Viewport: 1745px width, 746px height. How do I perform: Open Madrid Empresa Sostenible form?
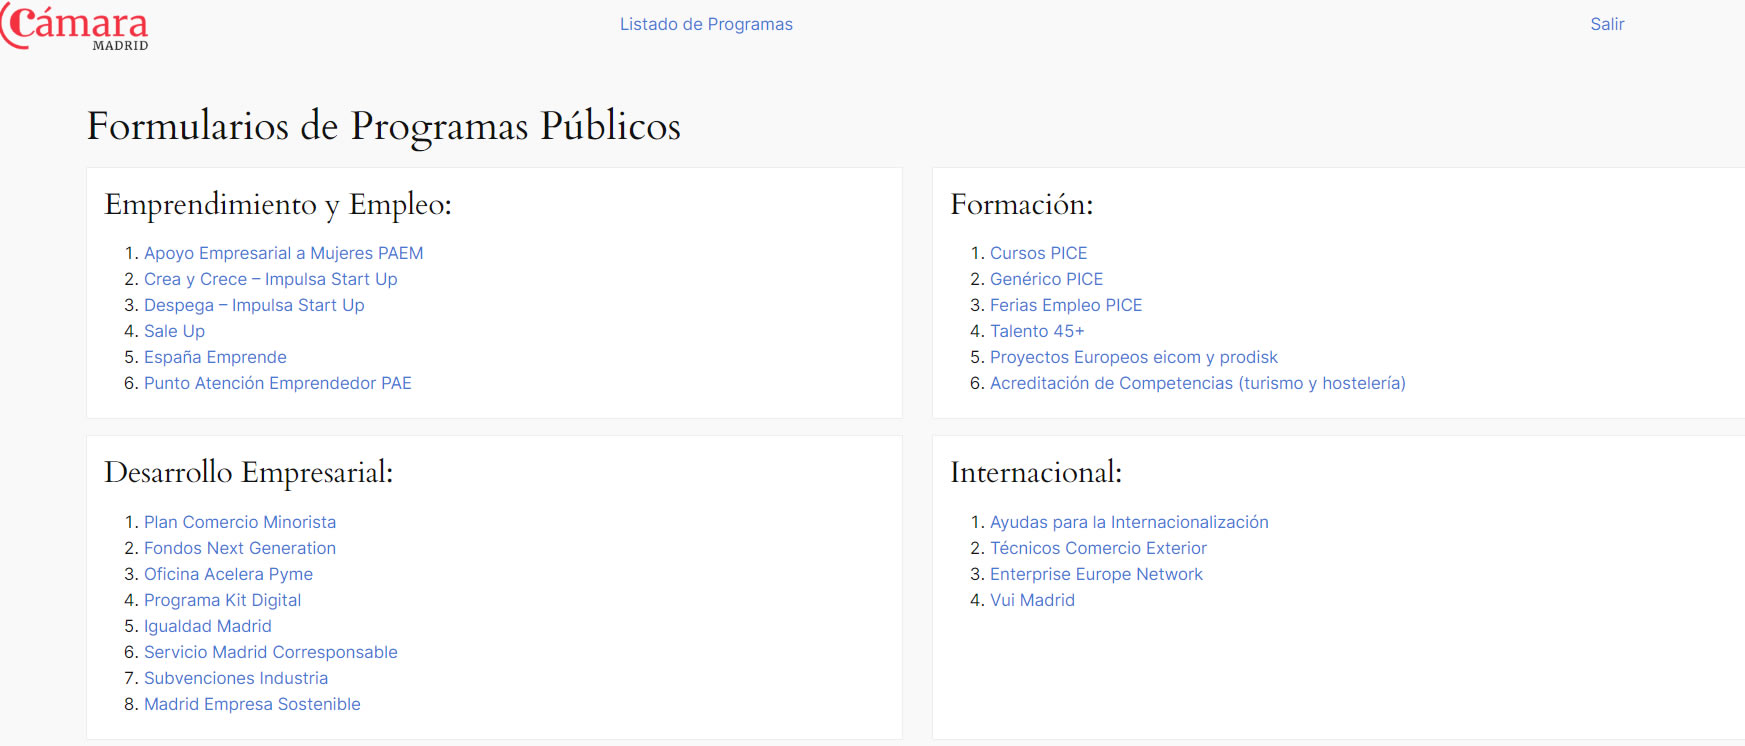[252, 704]
